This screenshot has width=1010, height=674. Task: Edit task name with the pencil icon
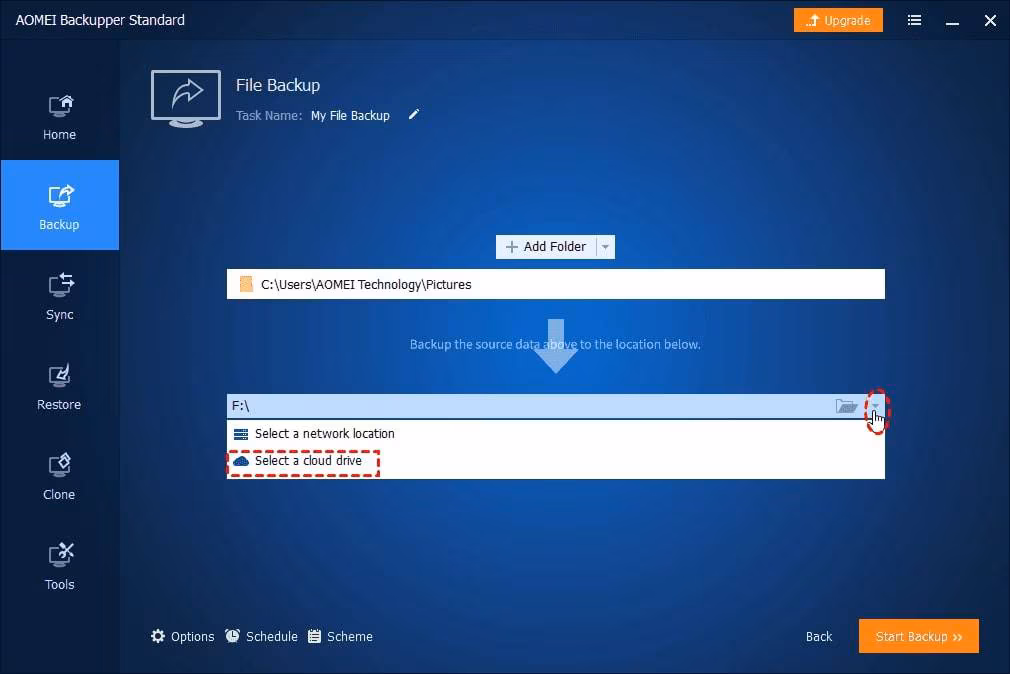414,115
